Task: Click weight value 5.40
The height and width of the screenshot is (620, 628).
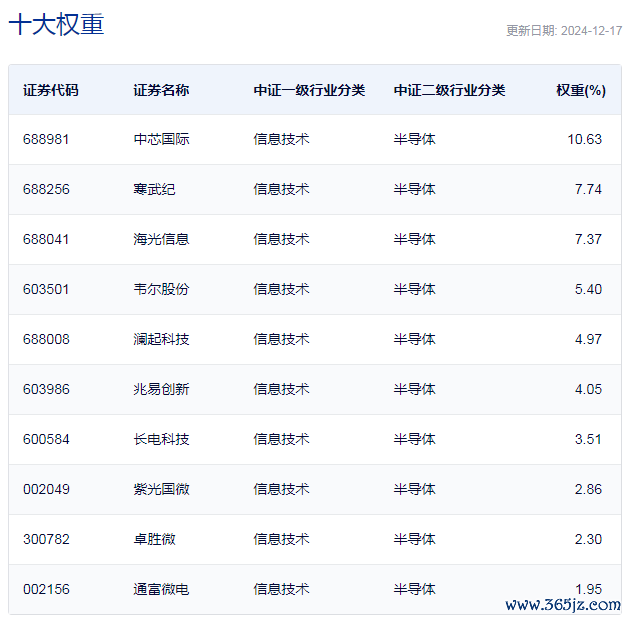Action: [588, 289]
